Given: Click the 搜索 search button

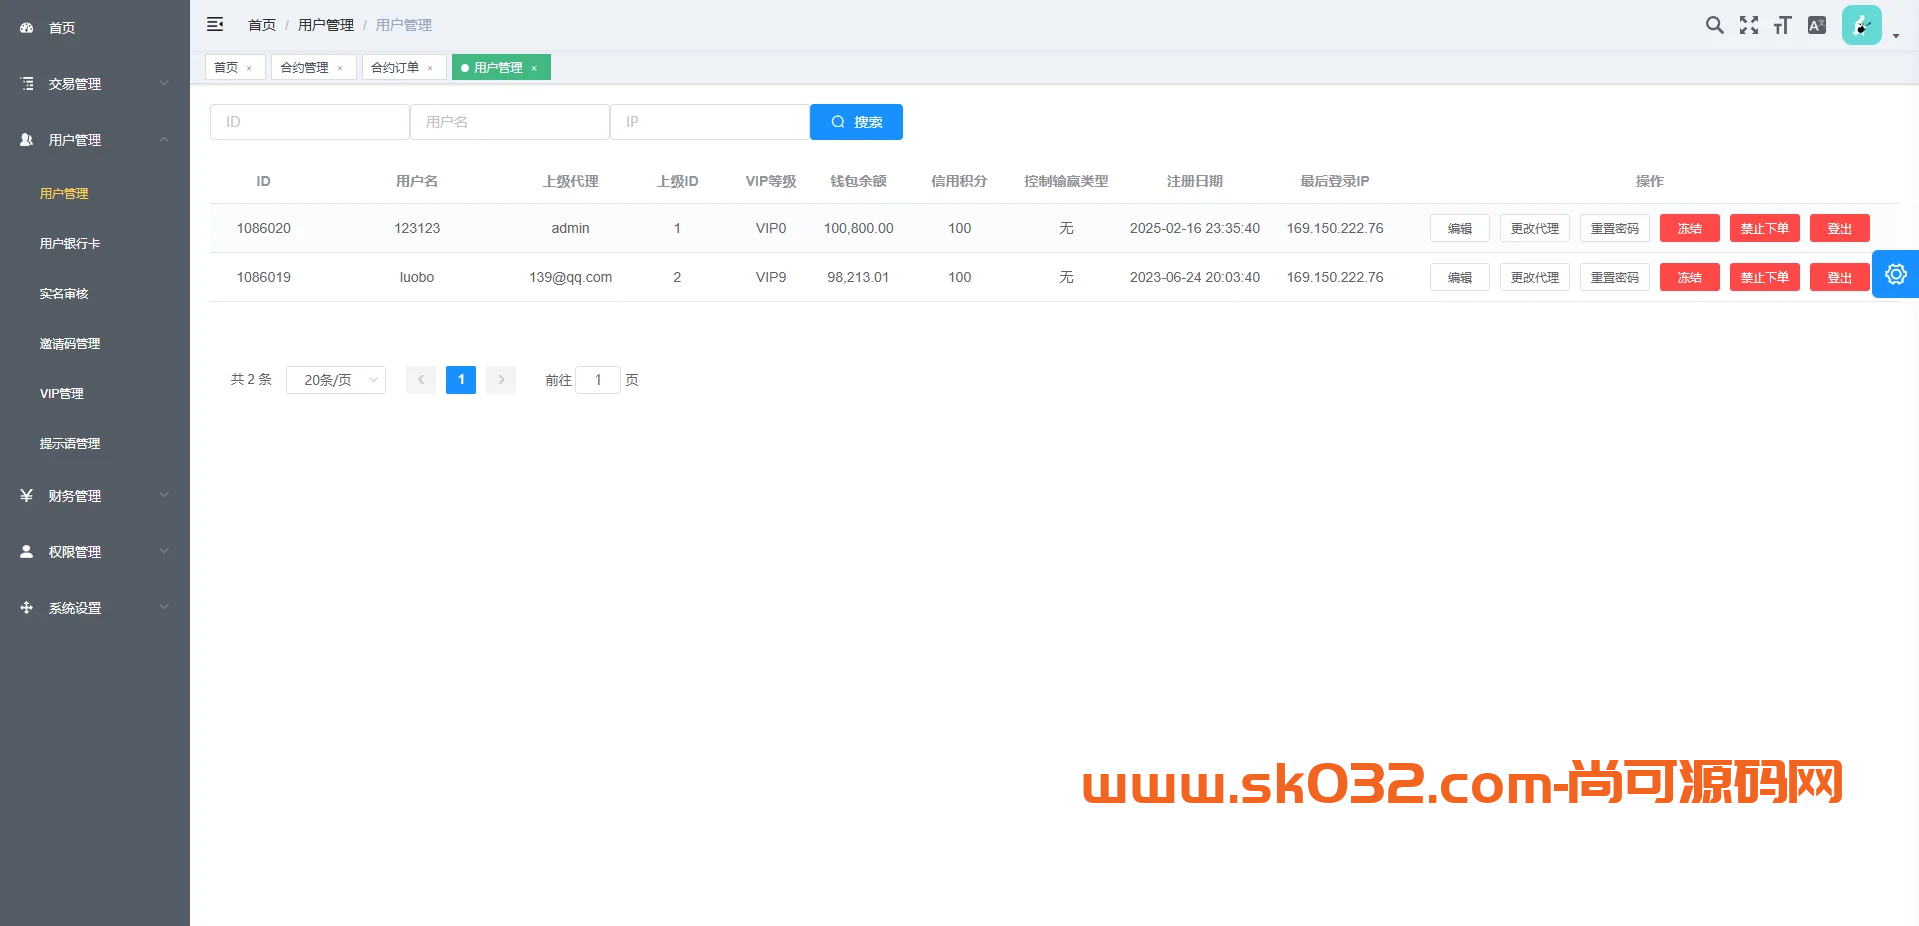Looking at the screenshot, I should tap(856, 121).
